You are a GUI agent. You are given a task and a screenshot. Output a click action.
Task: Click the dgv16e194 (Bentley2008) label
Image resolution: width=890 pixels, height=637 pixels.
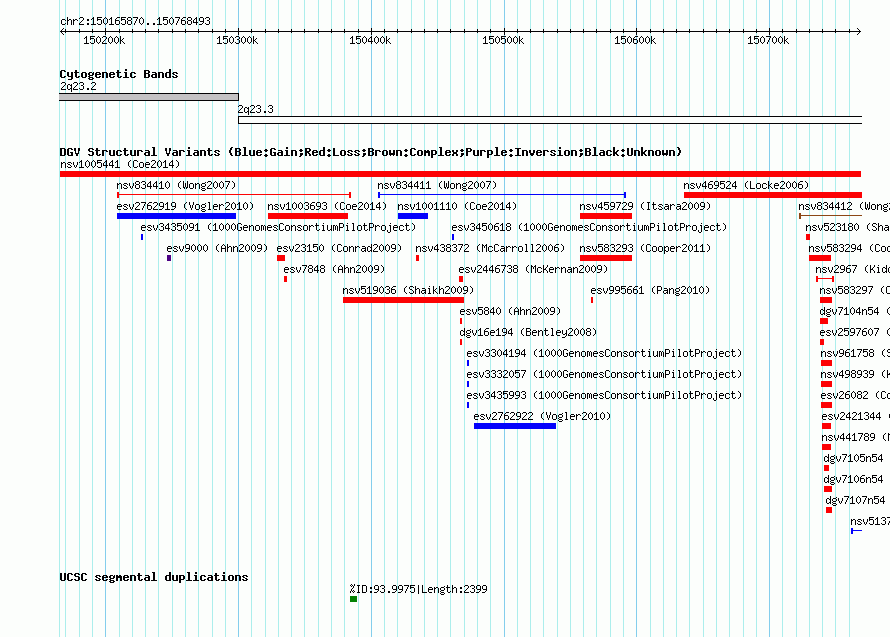tap(528, 332)
